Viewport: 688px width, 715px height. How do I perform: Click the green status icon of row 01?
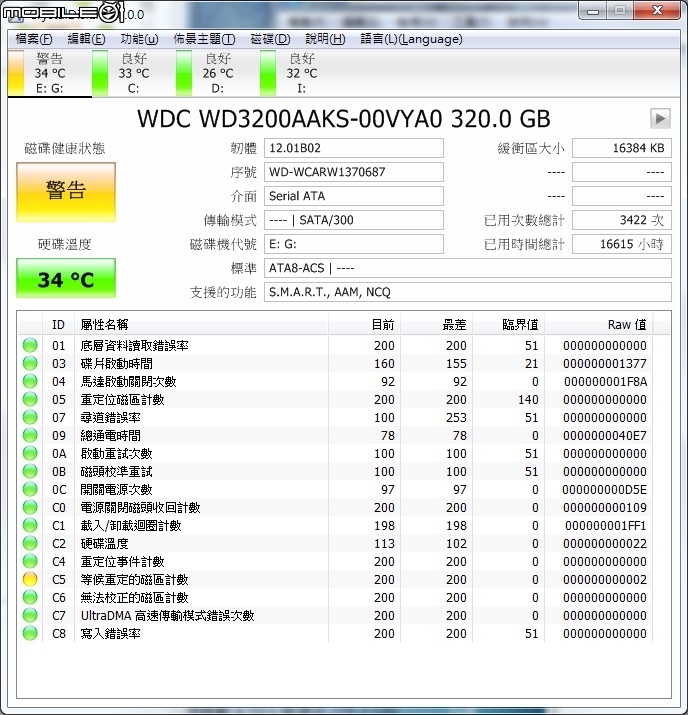30,345
